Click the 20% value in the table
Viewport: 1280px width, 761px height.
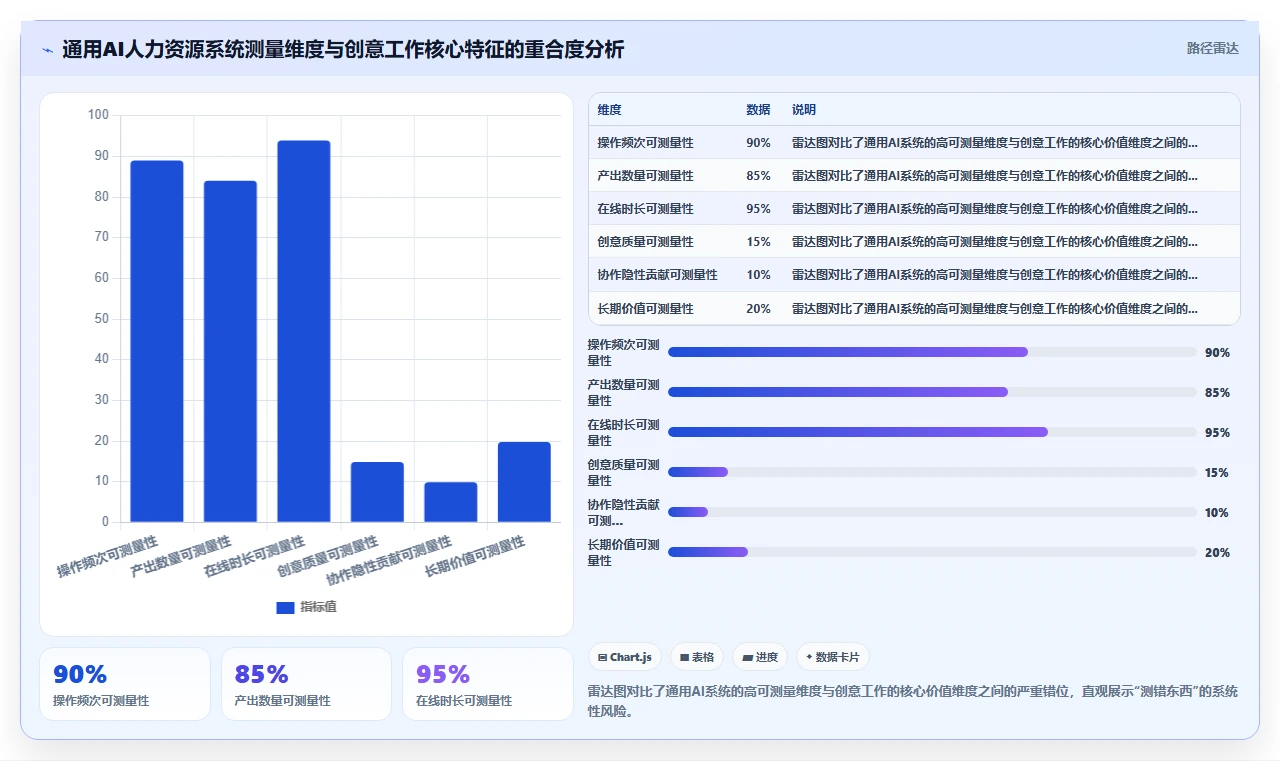758,309
